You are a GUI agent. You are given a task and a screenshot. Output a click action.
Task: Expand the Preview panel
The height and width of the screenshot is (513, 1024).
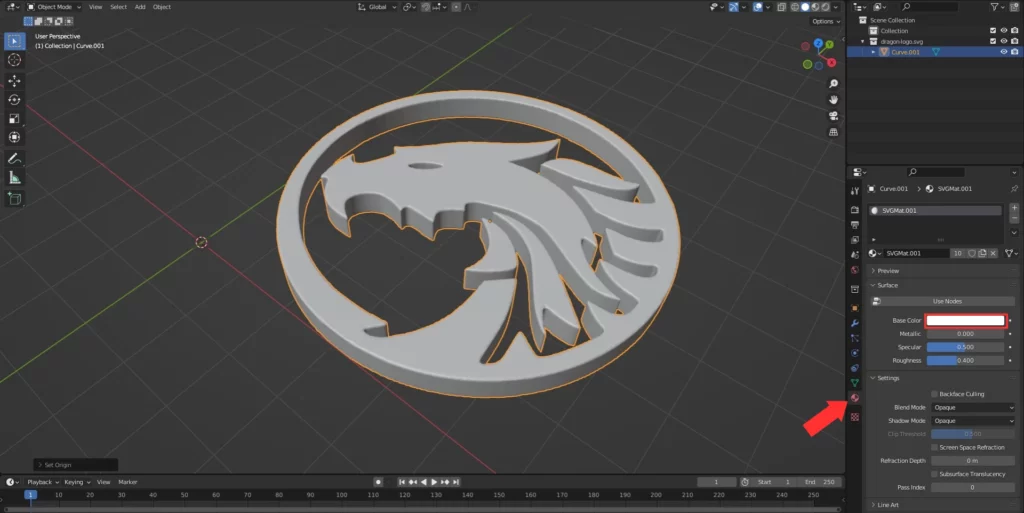point(888,271)
